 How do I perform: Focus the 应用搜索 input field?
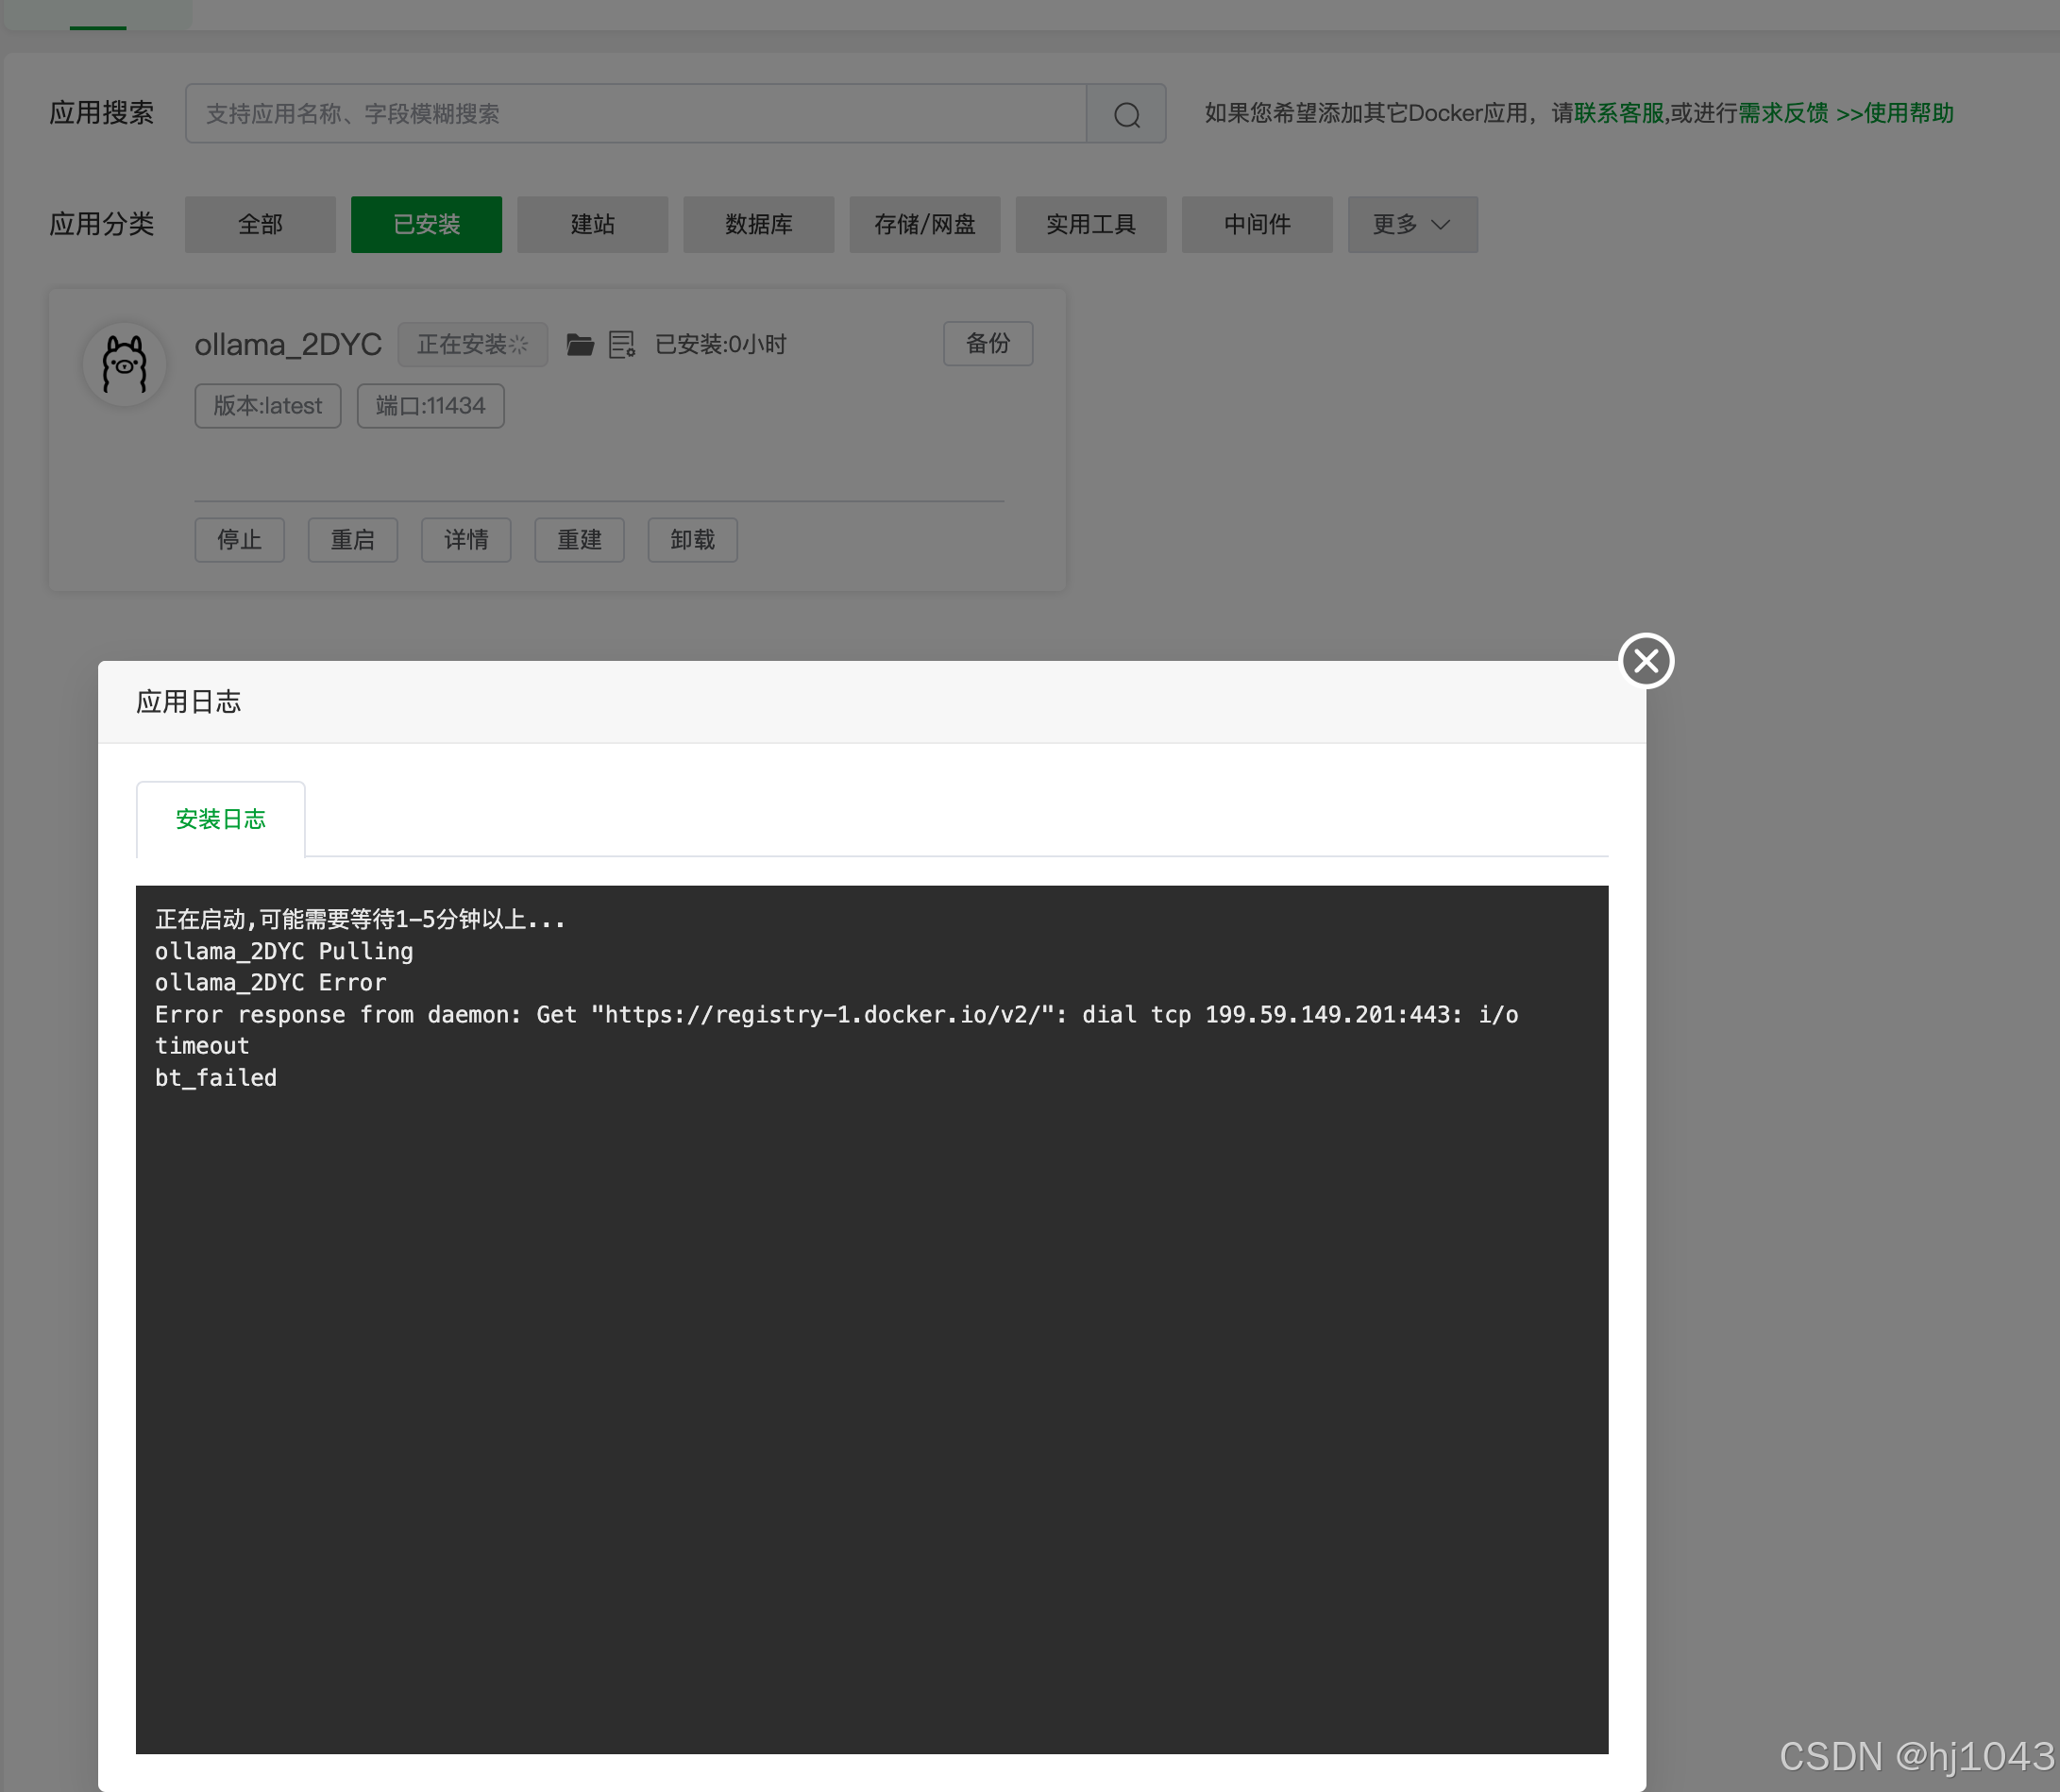635,114
